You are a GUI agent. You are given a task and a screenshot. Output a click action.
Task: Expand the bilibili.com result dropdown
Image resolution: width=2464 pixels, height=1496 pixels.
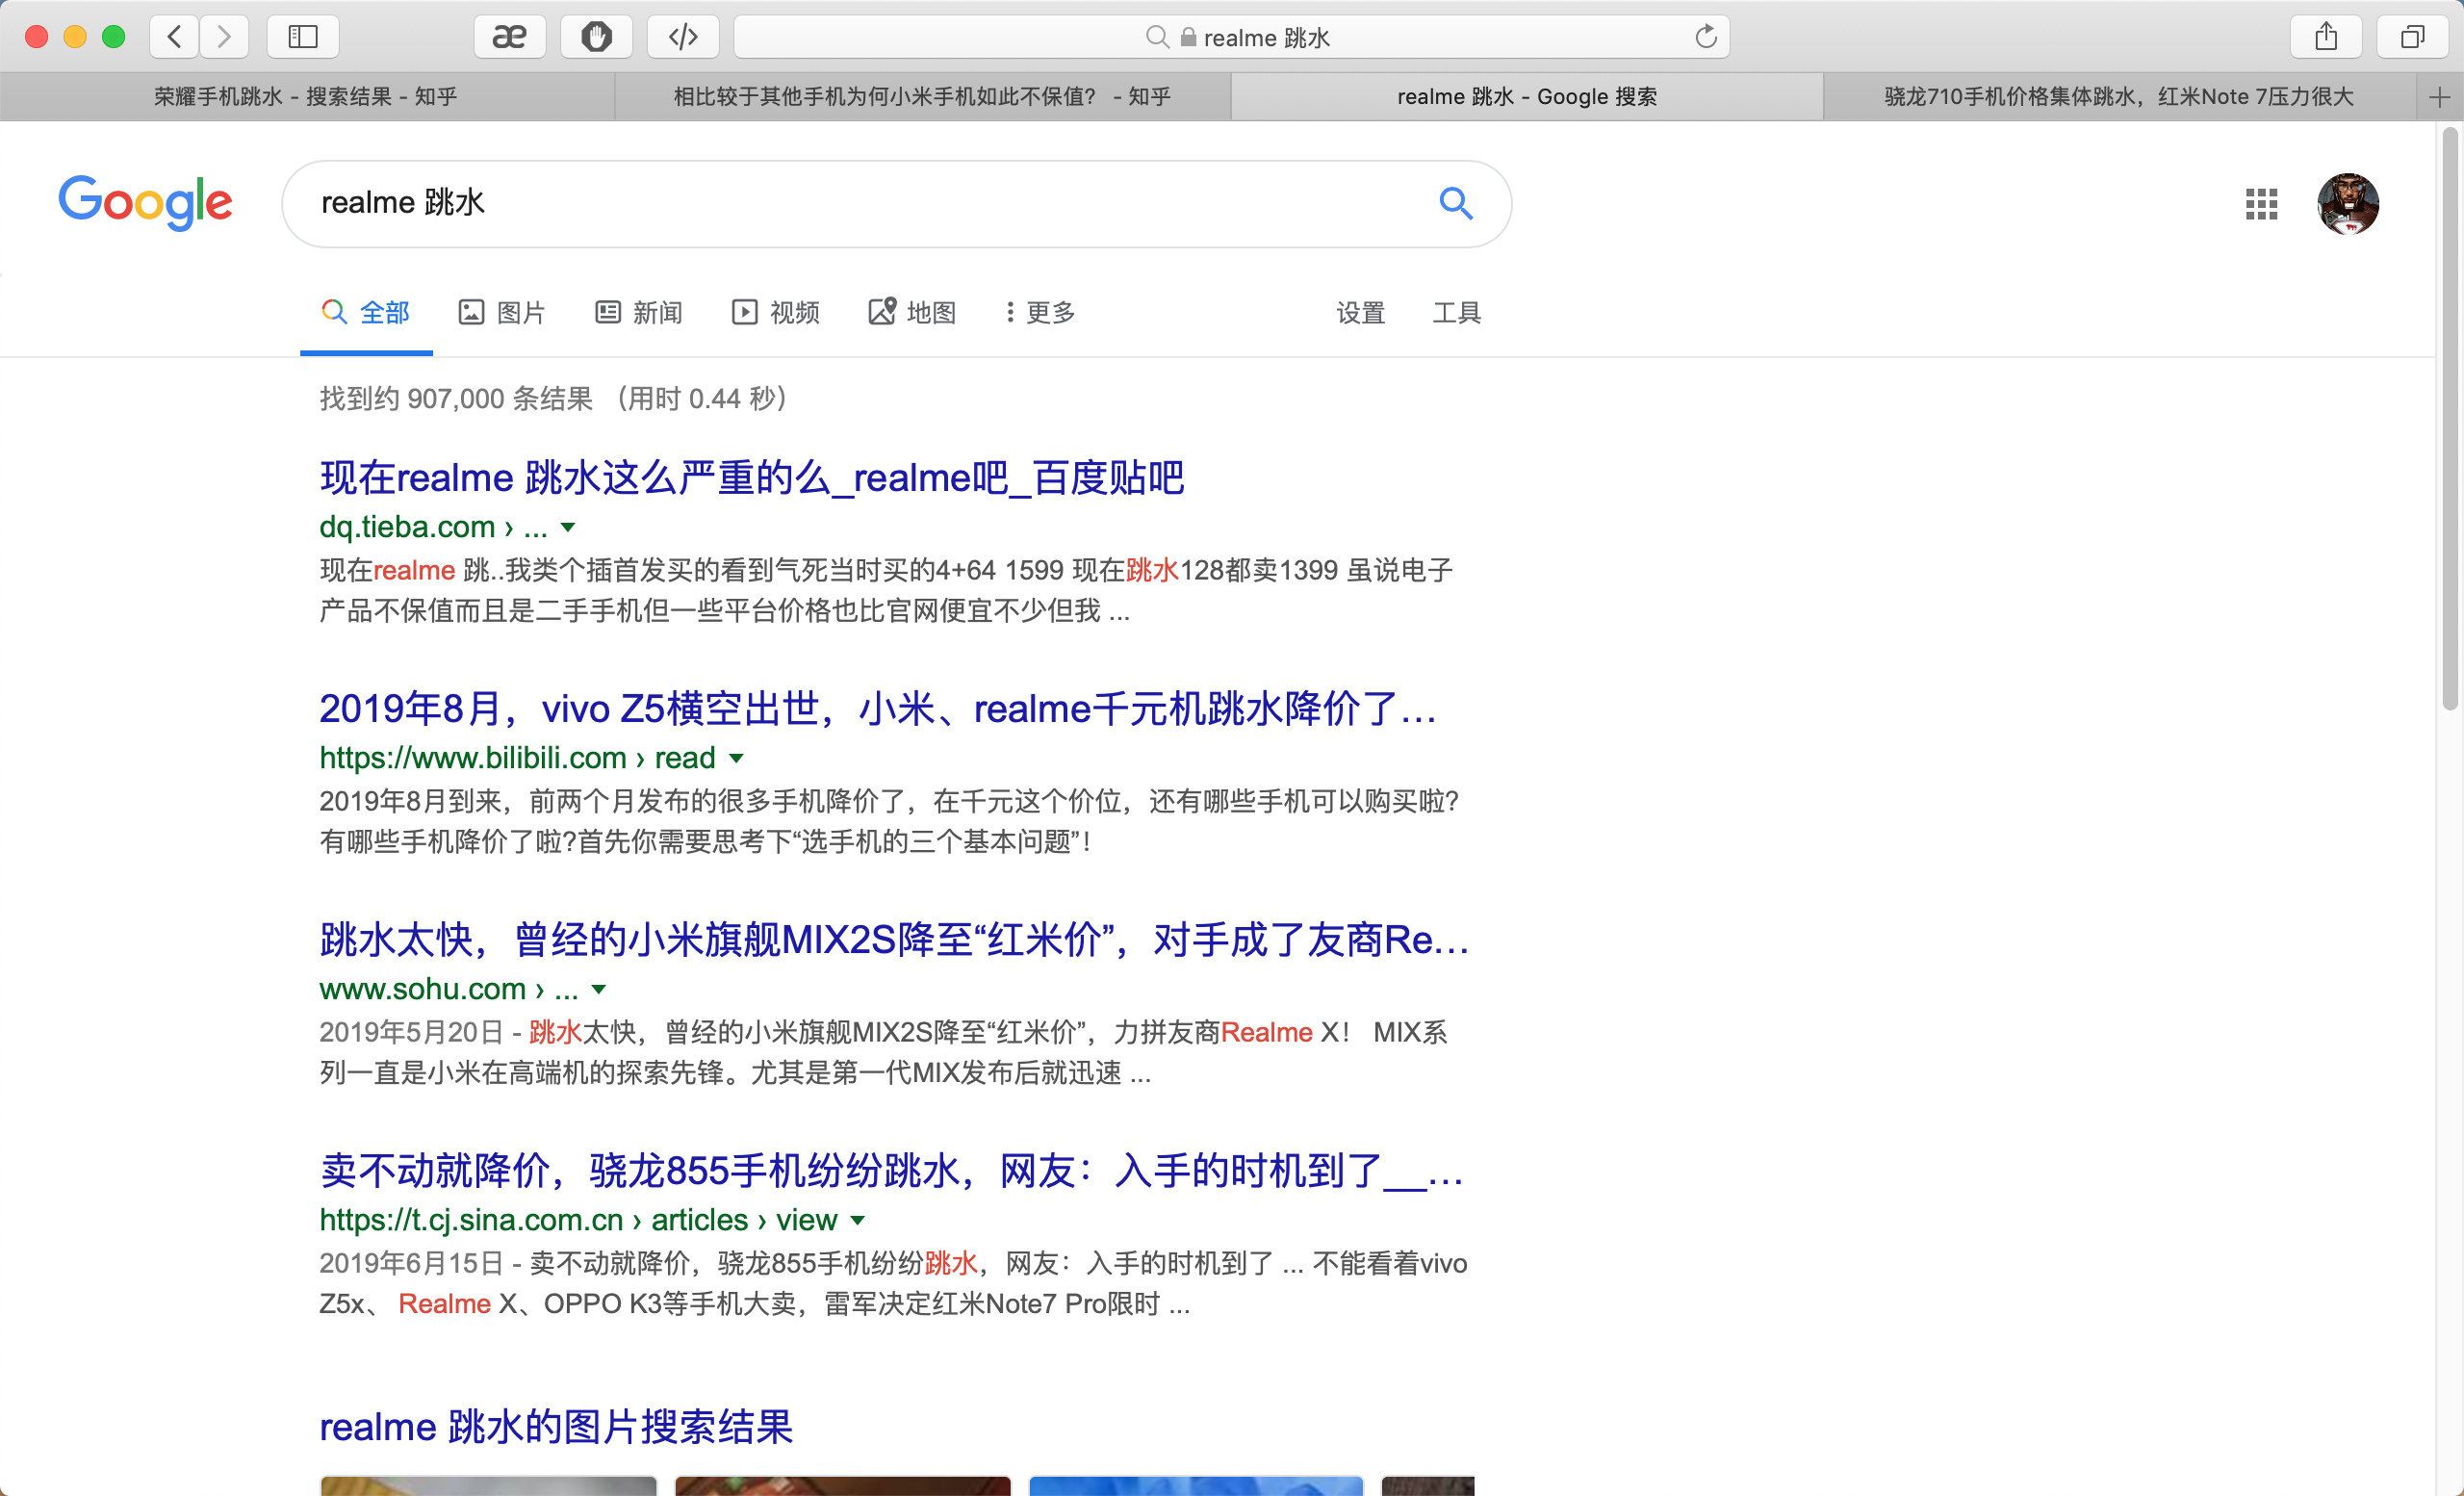[x=737, y=758]
